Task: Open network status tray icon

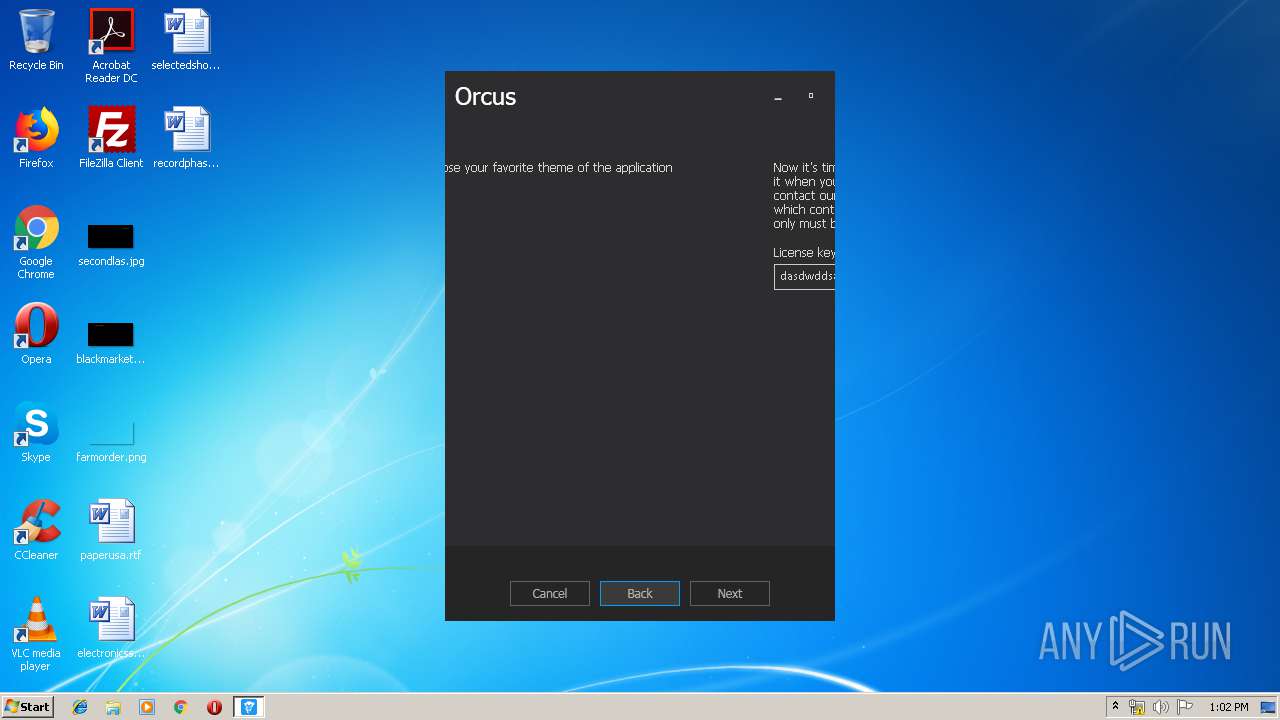Action: 1137,707
